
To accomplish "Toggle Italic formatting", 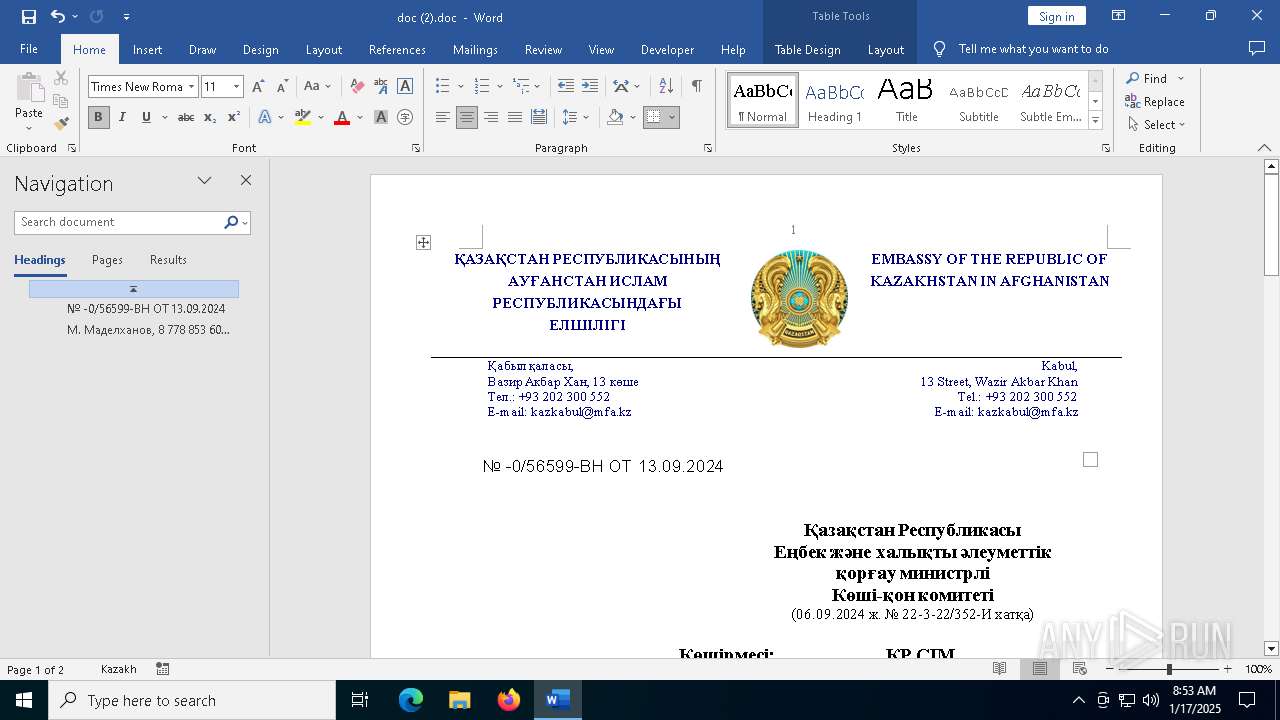I will (x=122, y=117).
